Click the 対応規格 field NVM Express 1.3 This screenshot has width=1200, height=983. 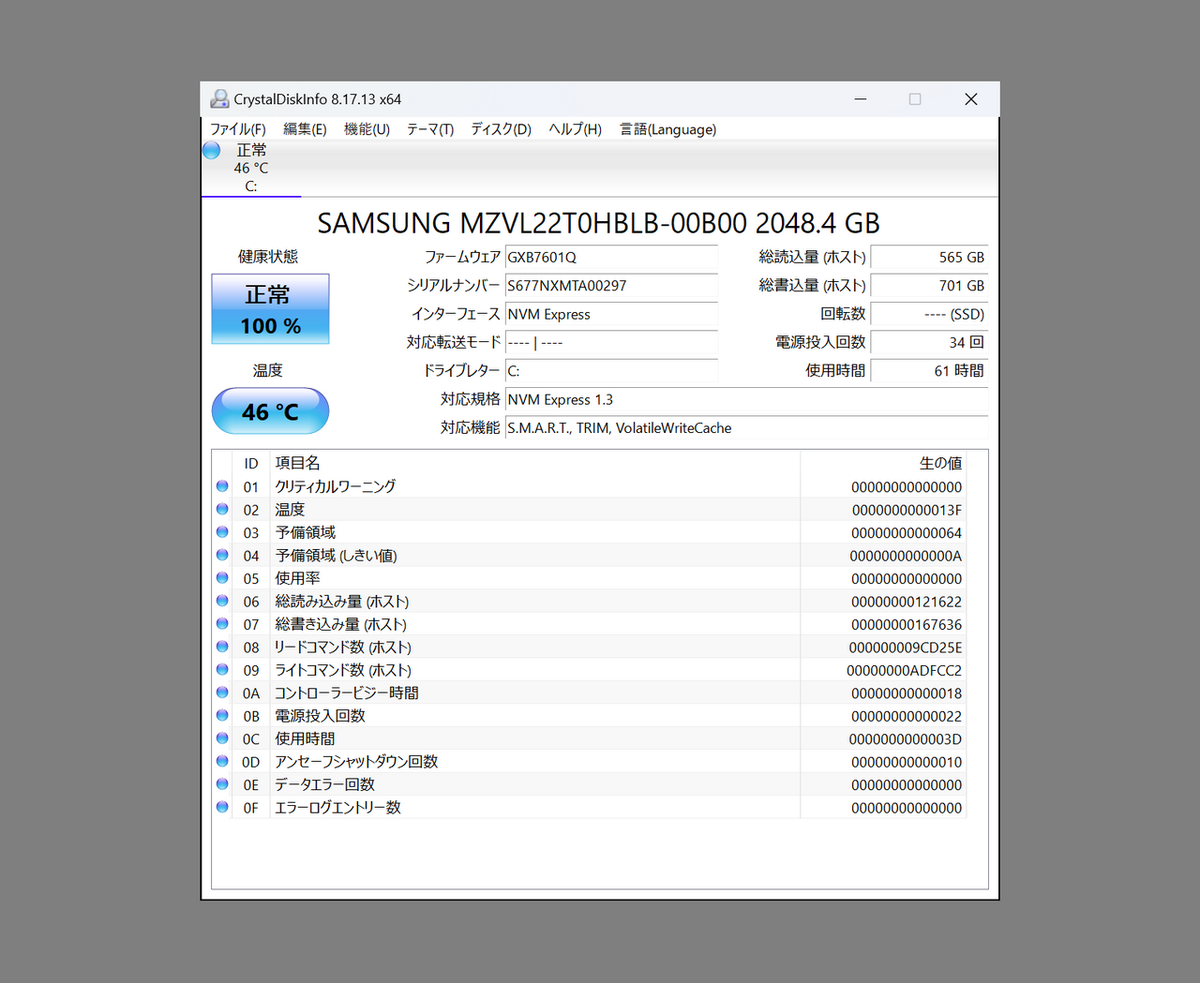(746, 399)
